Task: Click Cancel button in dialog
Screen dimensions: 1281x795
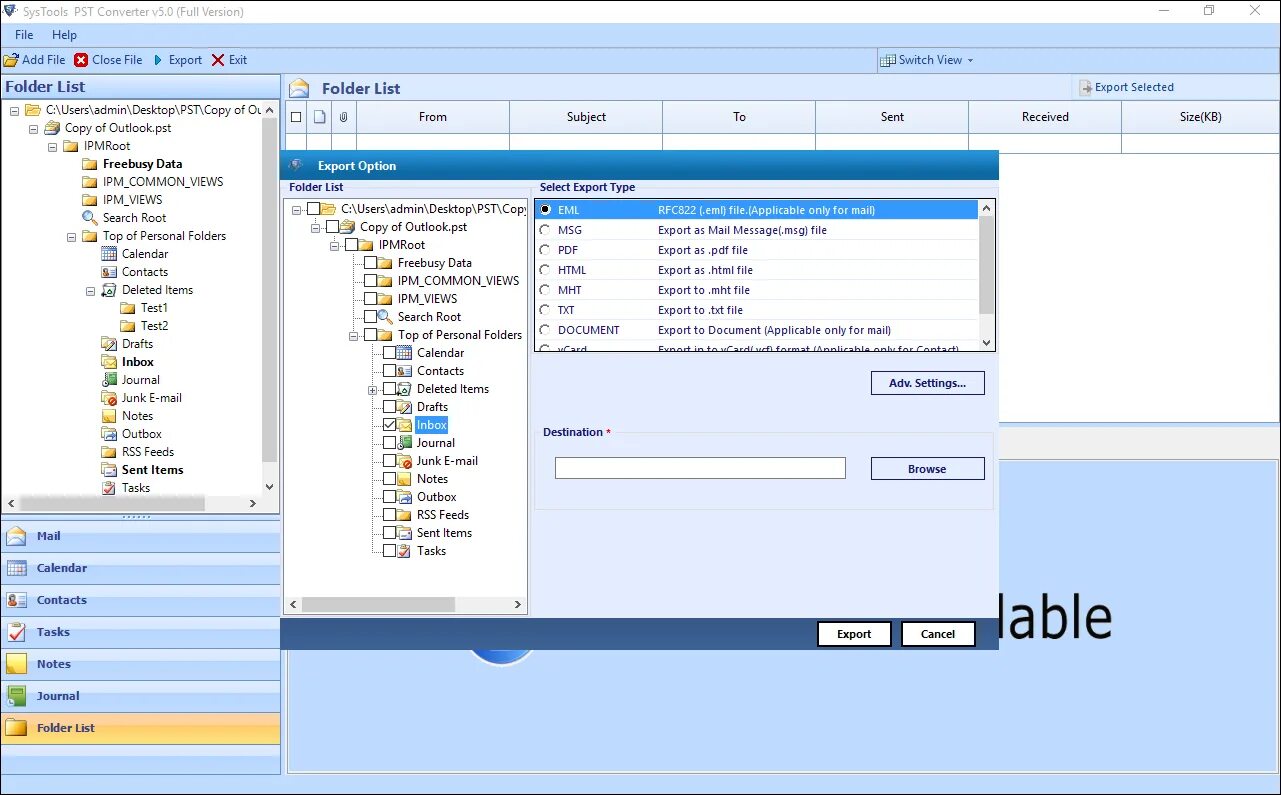Action: pyautogui.click(x=938, y=634)
